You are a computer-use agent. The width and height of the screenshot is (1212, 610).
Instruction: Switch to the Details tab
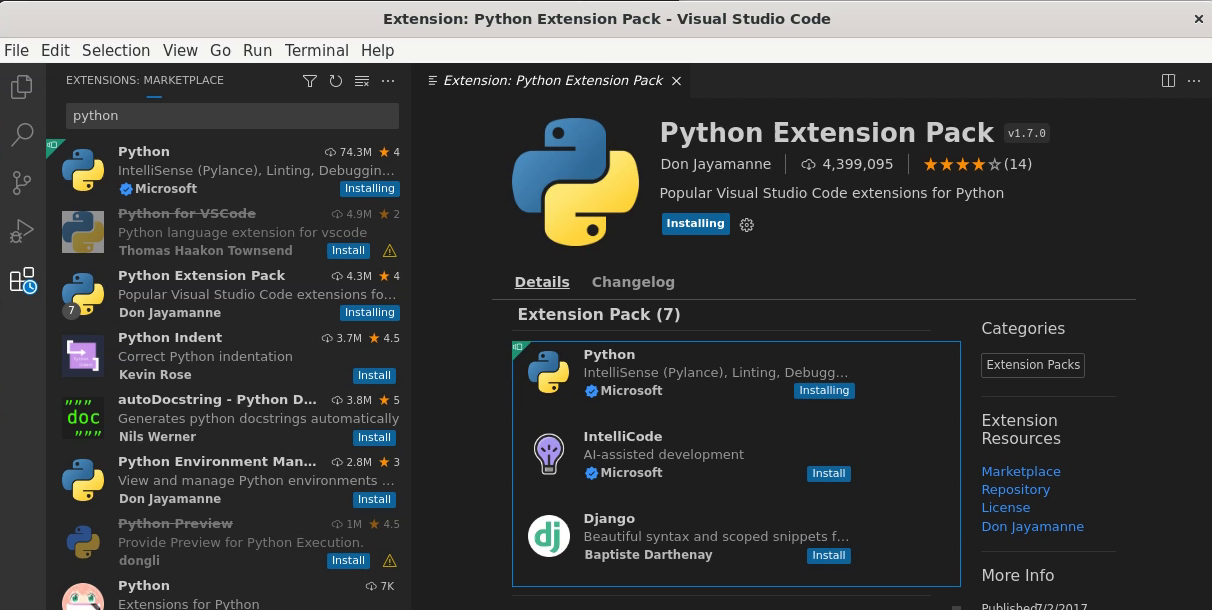coord(542,282)
